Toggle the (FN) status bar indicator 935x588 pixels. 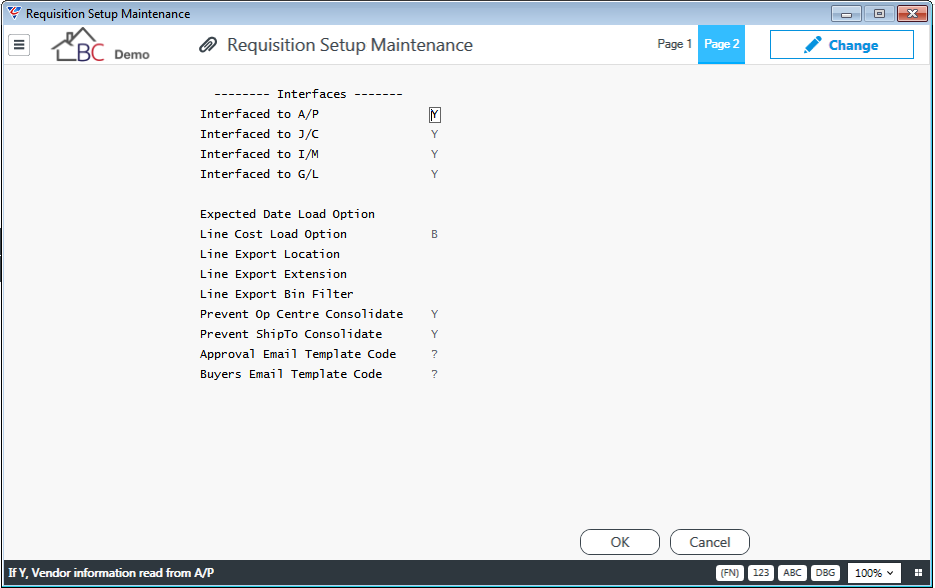click(729, 572)
